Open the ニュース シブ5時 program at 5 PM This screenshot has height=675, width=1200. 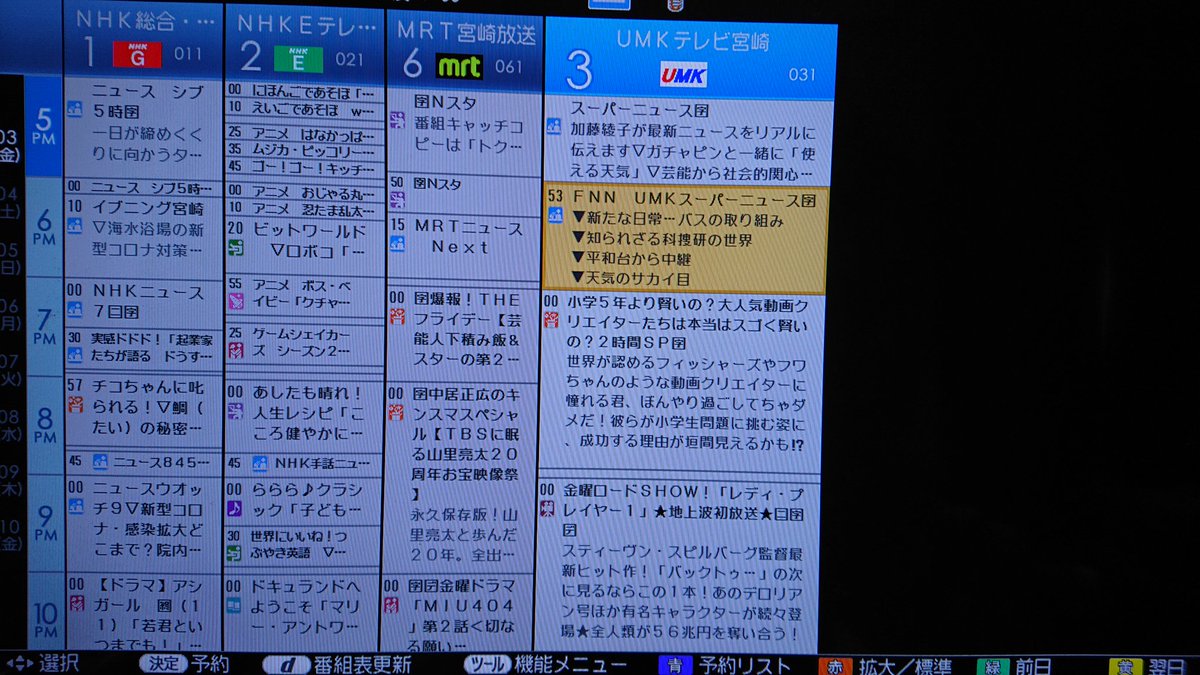(143, 129)
